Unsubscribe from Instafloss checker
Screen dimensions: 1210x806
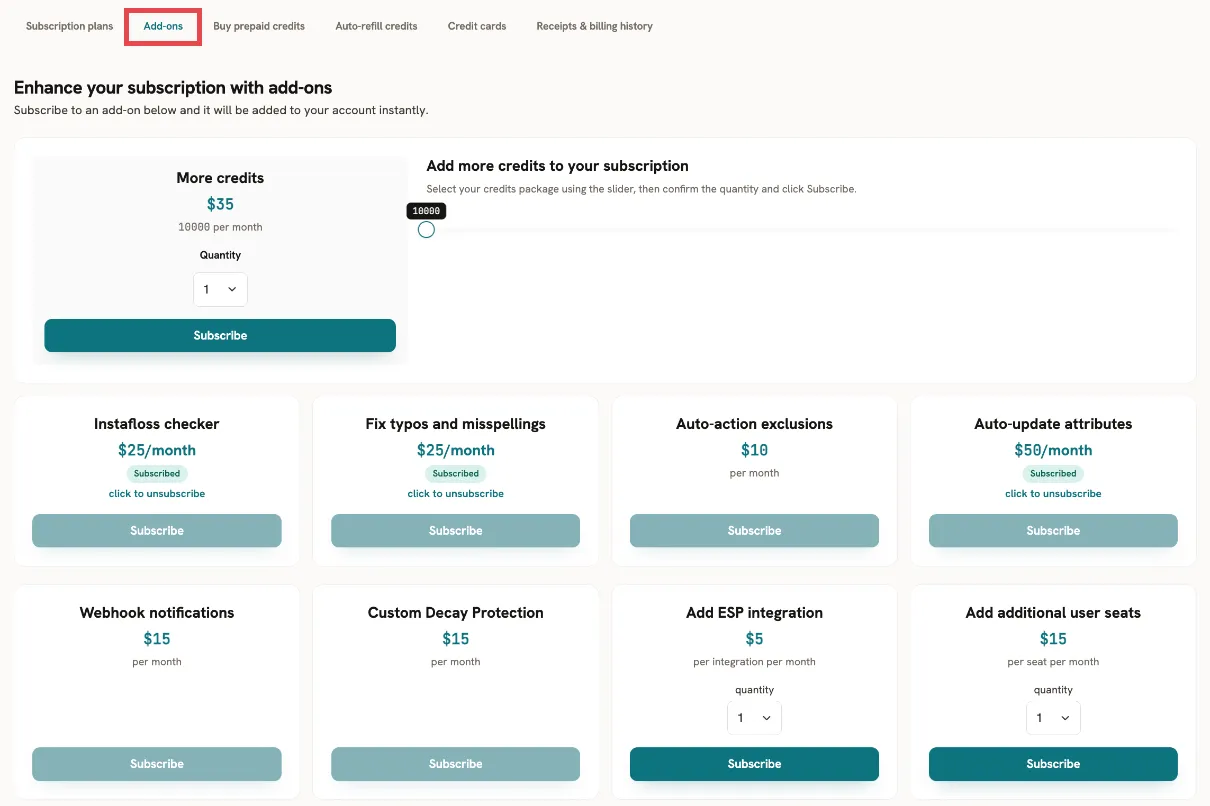tap(157, 494)
